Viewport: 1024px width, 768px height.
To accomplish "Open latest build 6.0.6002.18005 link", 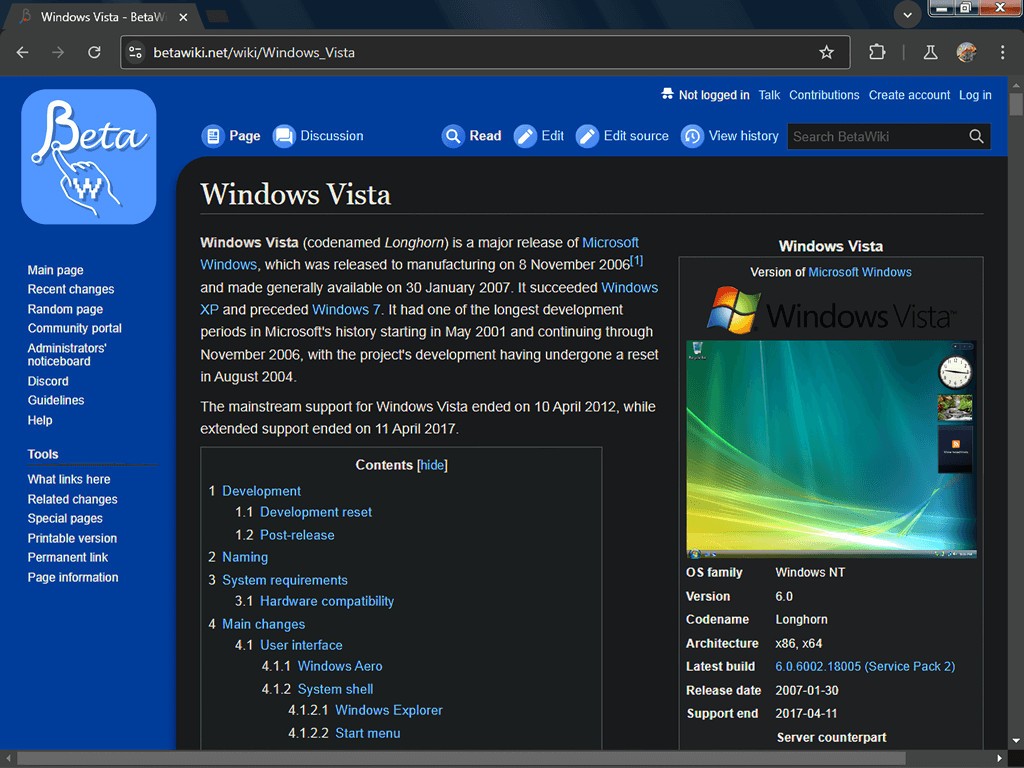I will [x=865, y=666].
